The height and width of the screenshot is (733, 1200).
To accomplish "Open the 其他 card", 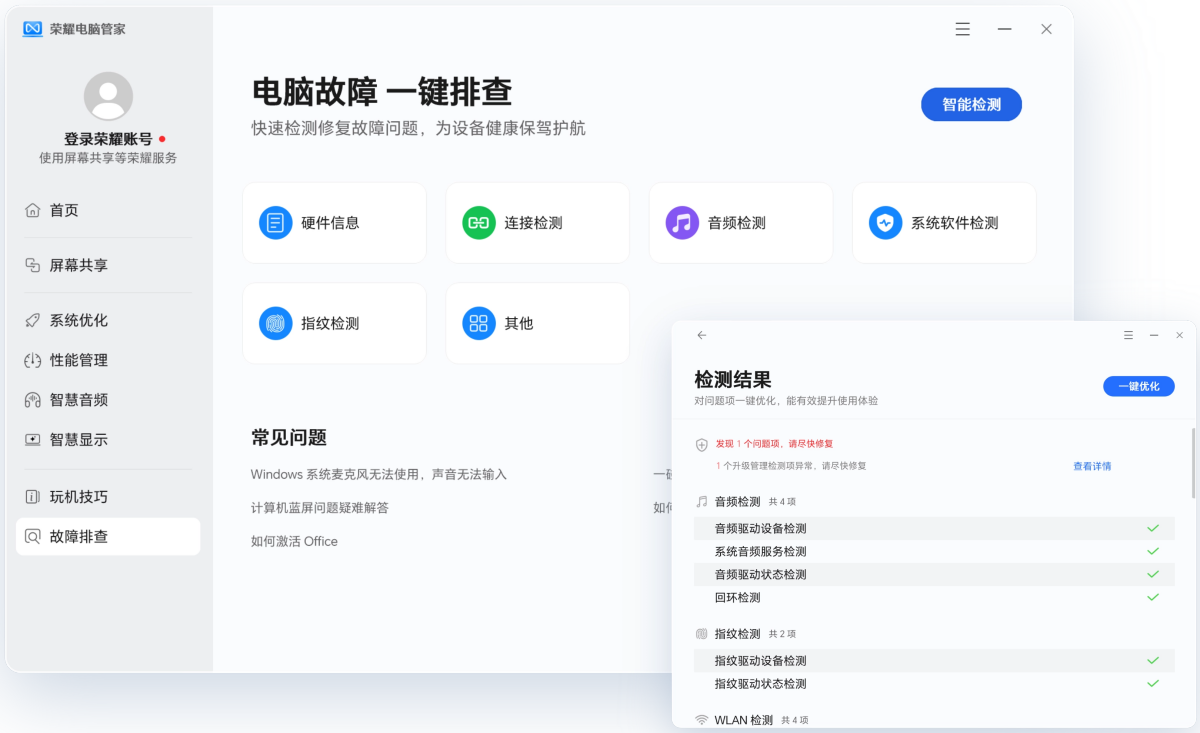I will click(537, 323).
